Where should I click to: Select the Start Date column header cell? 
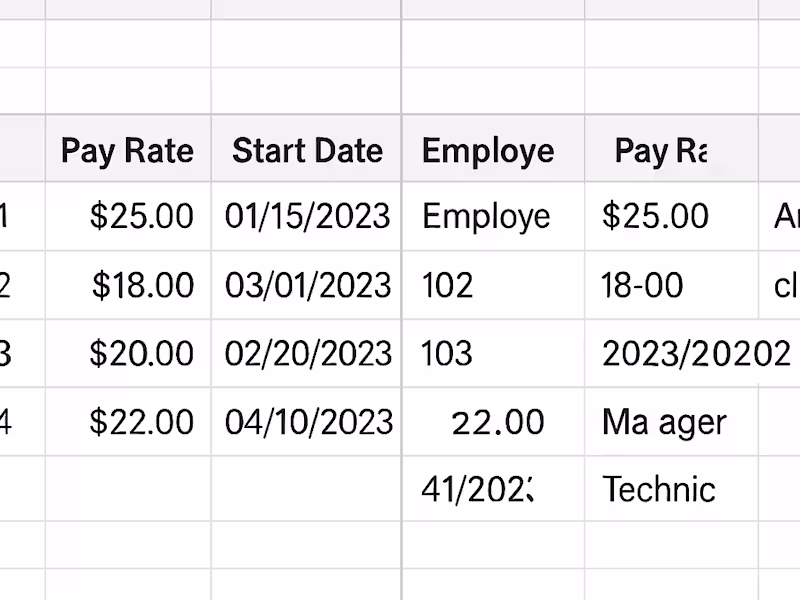[306, 150]
